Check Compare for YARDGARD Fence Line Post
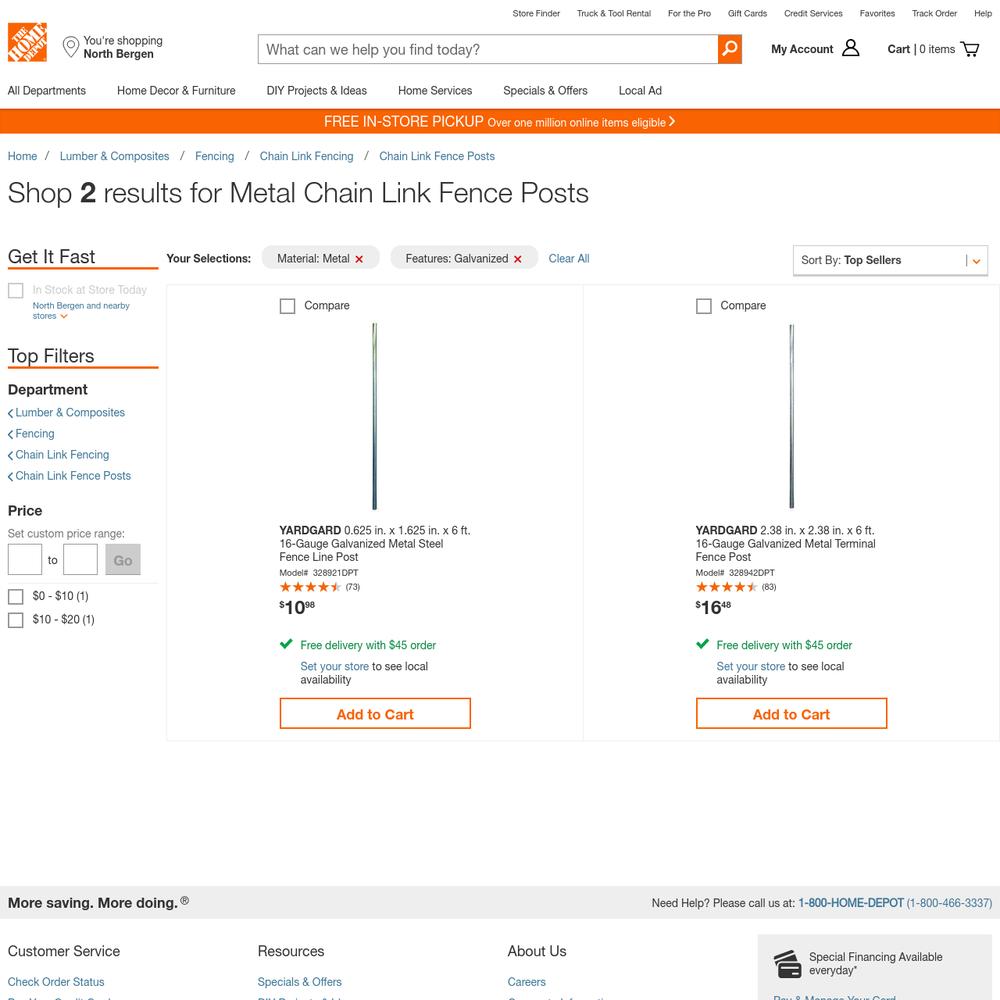 pos(288,306)
